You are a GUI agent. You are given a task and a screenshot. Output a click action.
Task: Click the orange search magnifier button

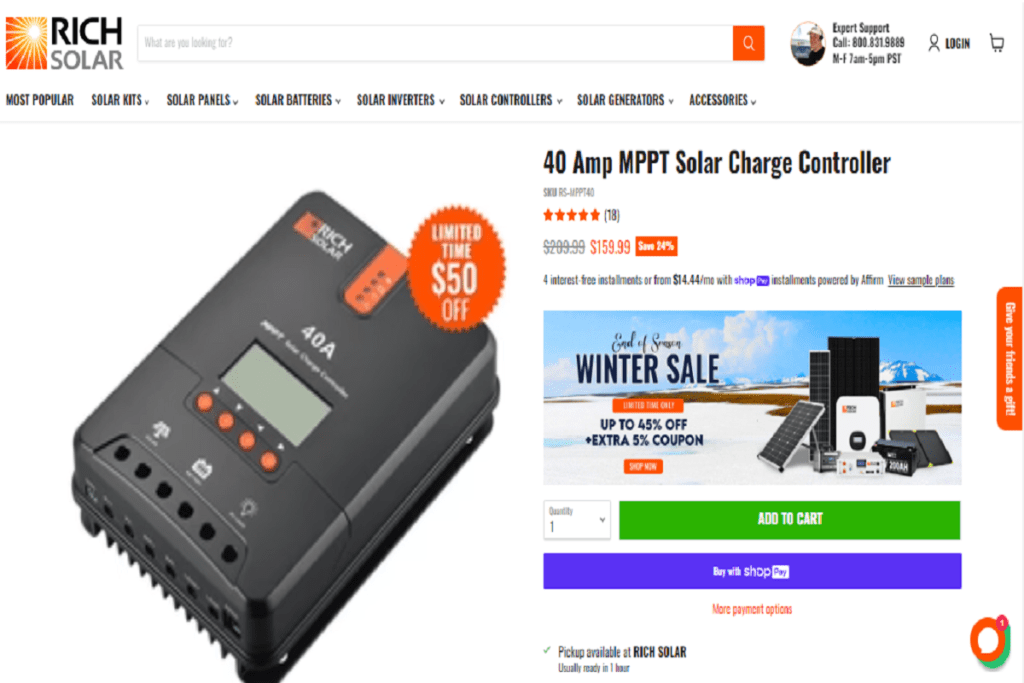coord(748,43)
